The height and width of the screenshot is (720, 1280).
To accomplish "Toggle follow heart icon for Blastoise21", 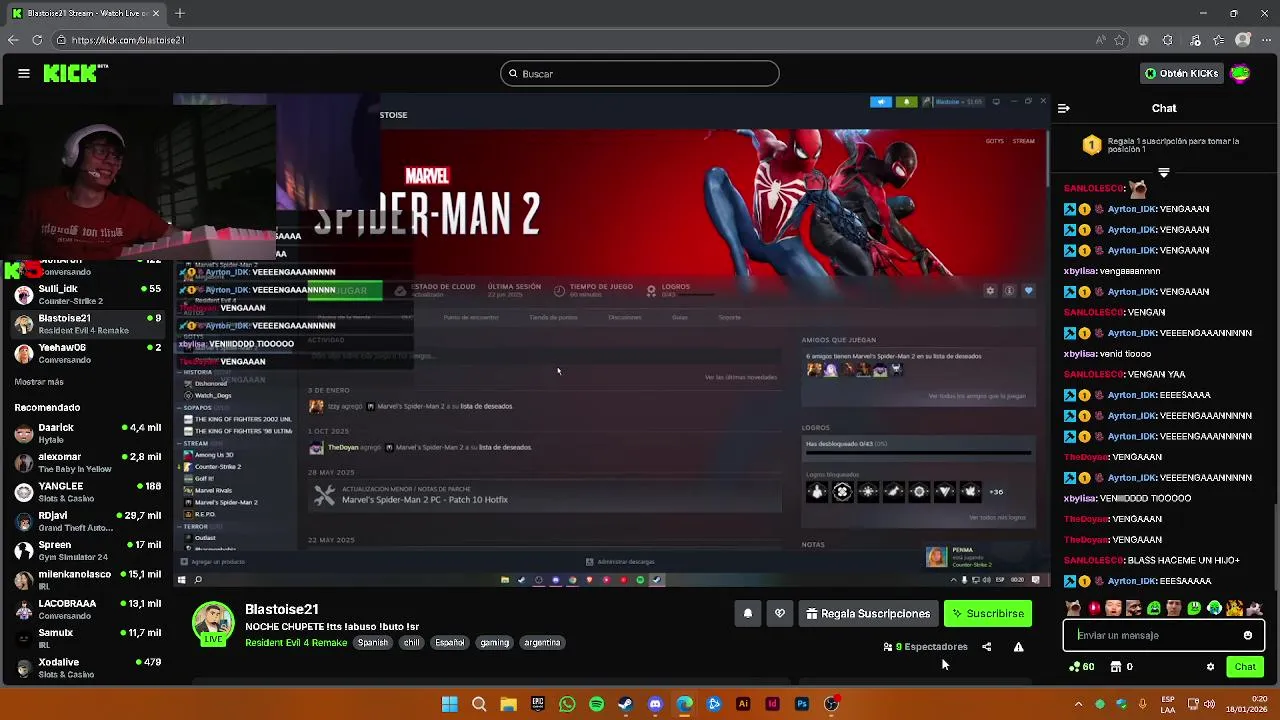I will (x=780, y=613).
